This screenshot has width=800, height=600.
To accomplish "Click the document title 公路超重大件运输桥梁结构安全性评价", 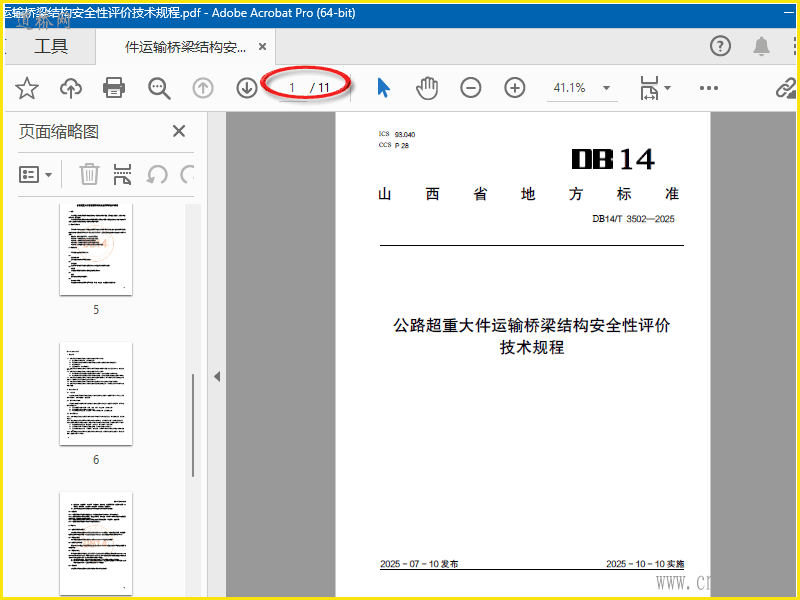I will pyautogui.click(x=531, y=325).
